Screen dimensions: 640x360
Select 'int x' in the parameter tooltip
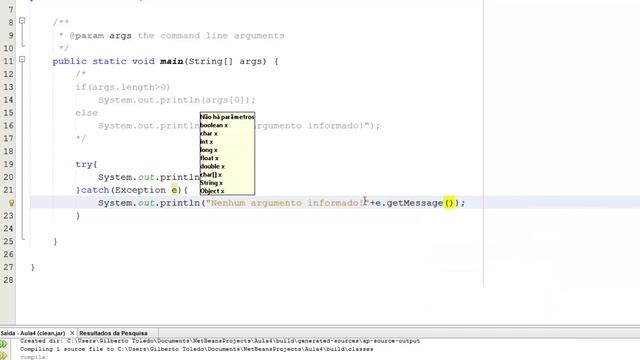206,142
